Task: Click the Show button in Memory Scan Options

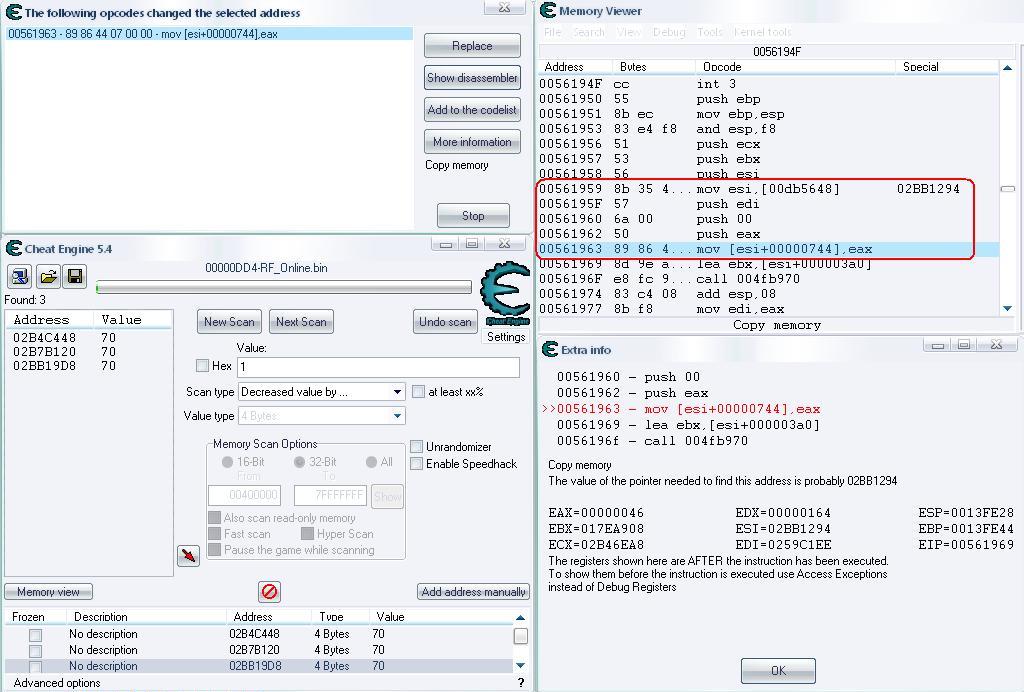Action: coord(387,497)
